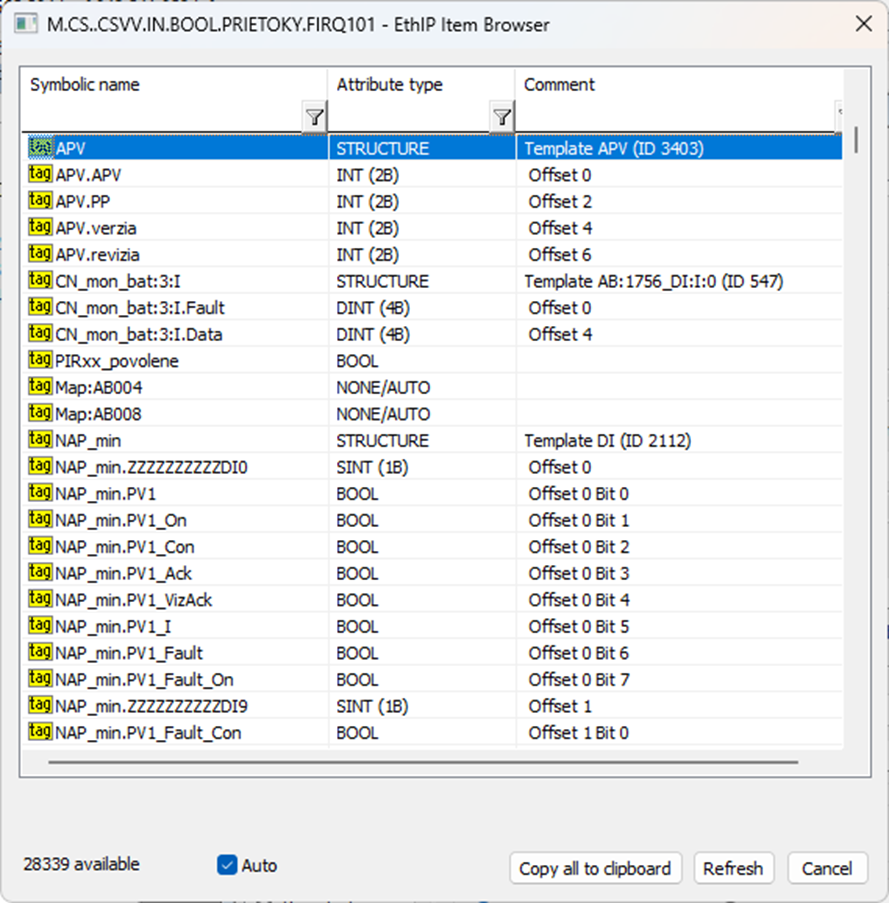Viewport: 889px width, 903px height.
Task: Toggle the Auto checkbox
Action: tap(227, 865)
